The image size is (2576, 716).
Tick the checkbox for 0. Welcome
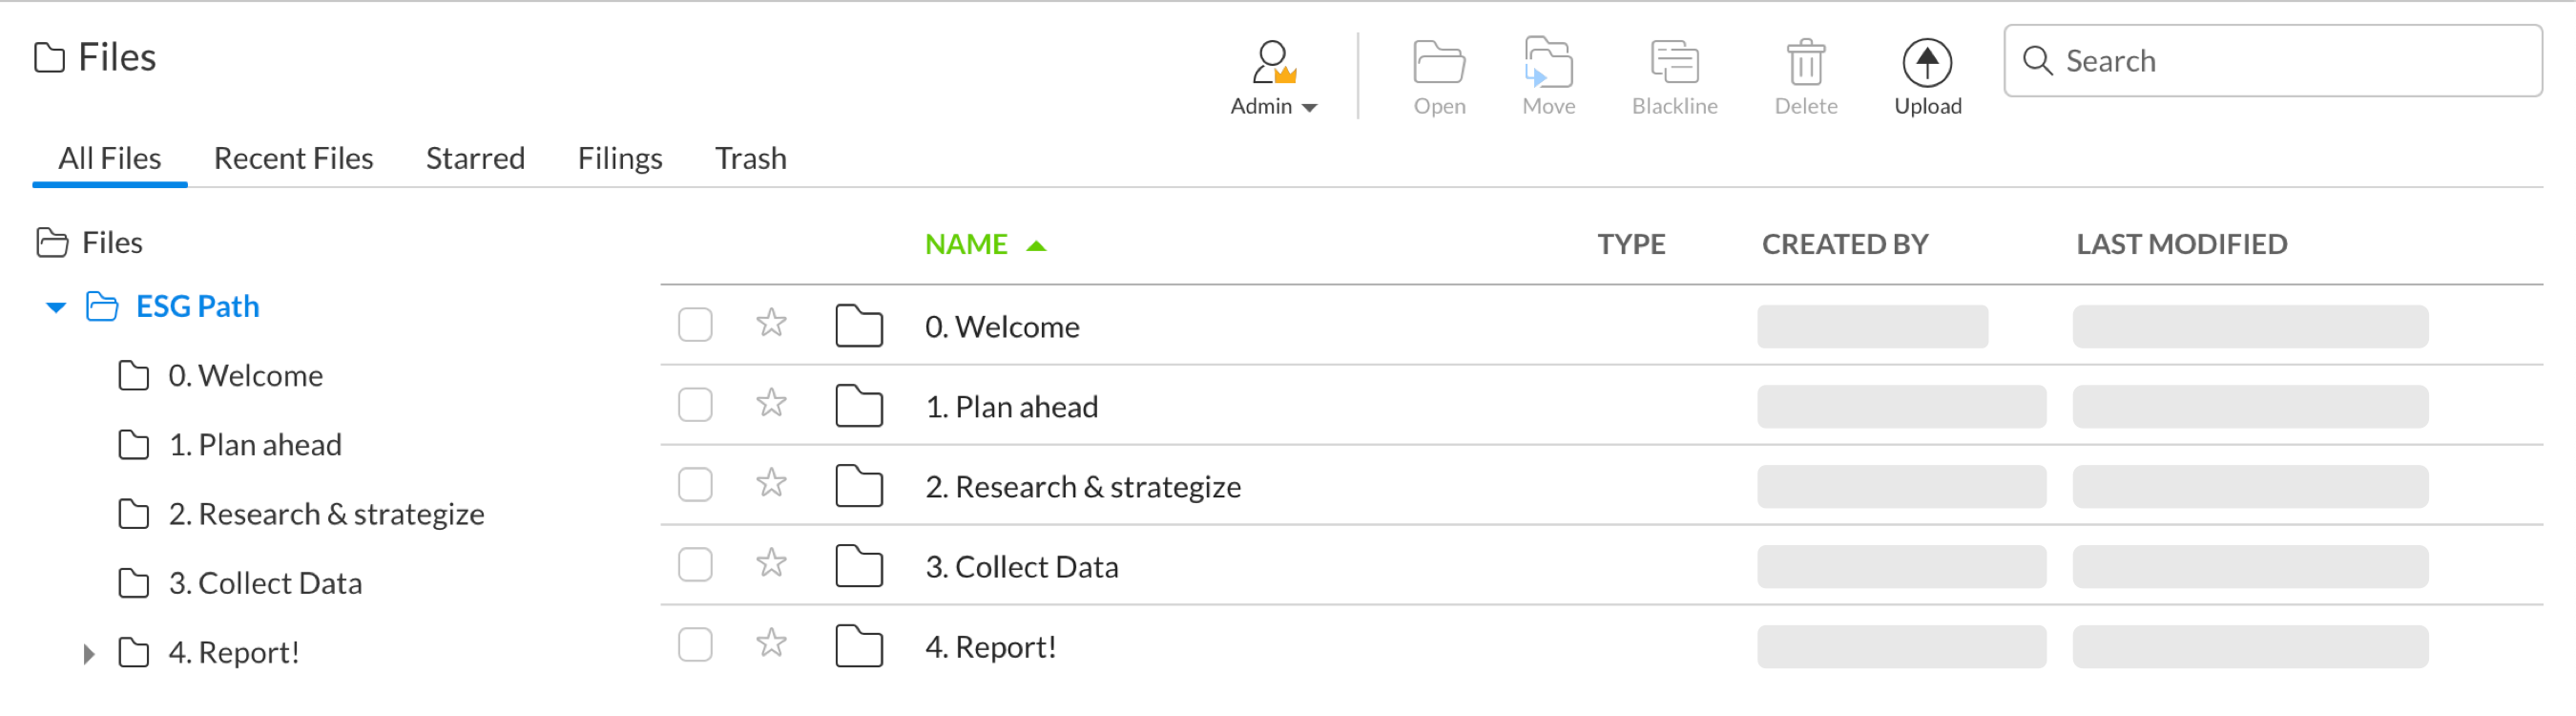coord(695,325)
